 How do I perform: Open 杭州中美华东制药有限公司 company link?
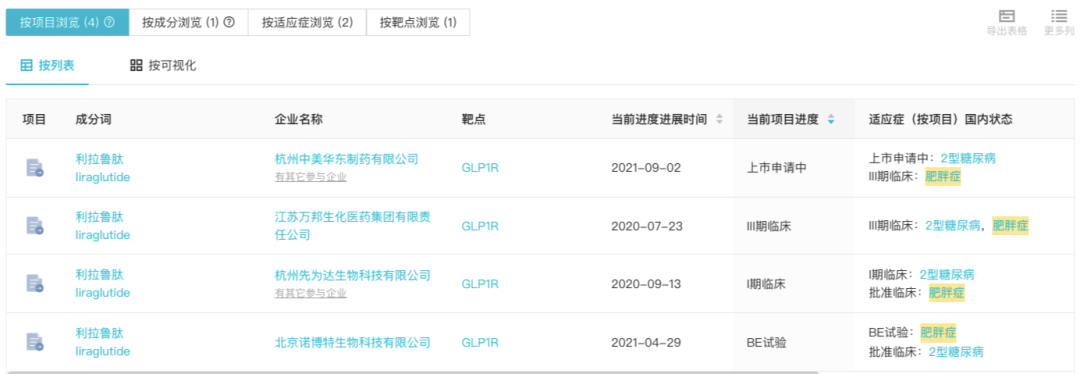click(346, 159)
